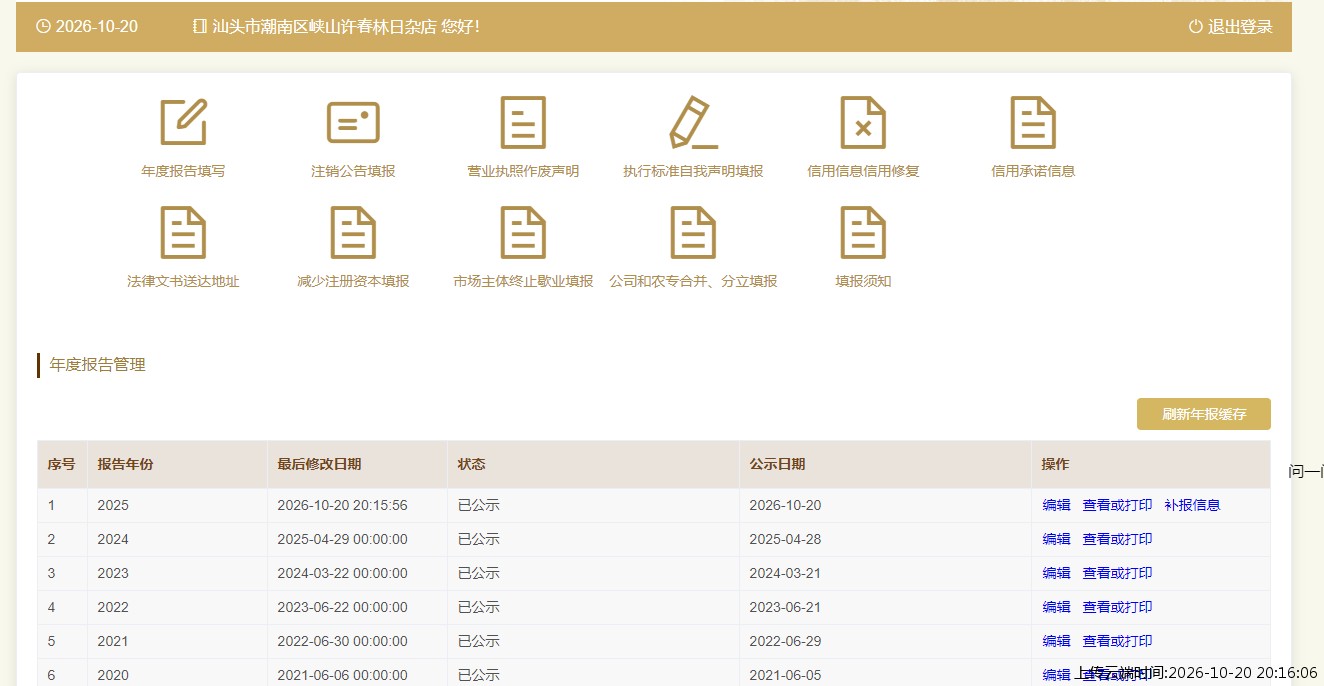Open the 执行标准自我声明填报 pencil icon
Screen dimensions: 1324x686
pyautogui.click(x=693, y=122)
